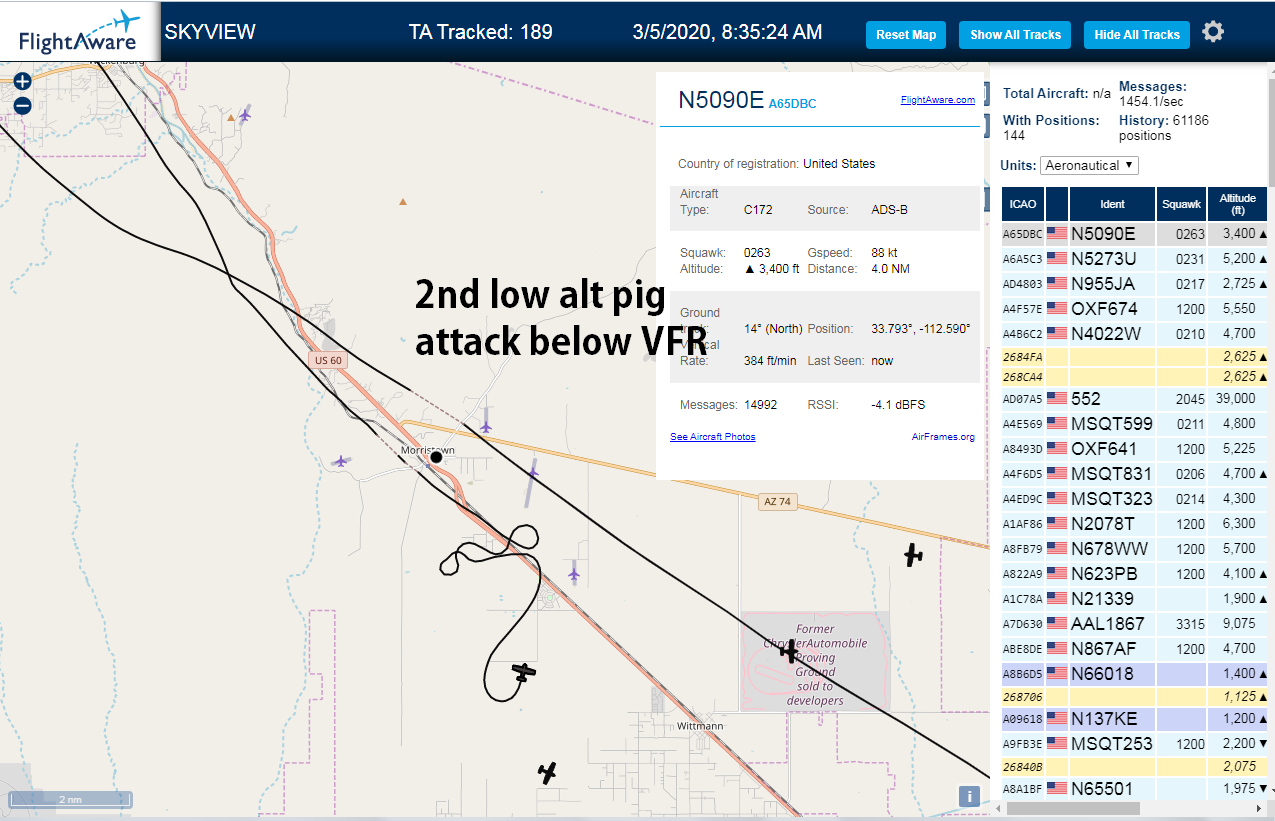Open the Units Aeronautical dropdown
Image resolution: width=1275 pixels, height=821 pixels.
coord(1089,165)
